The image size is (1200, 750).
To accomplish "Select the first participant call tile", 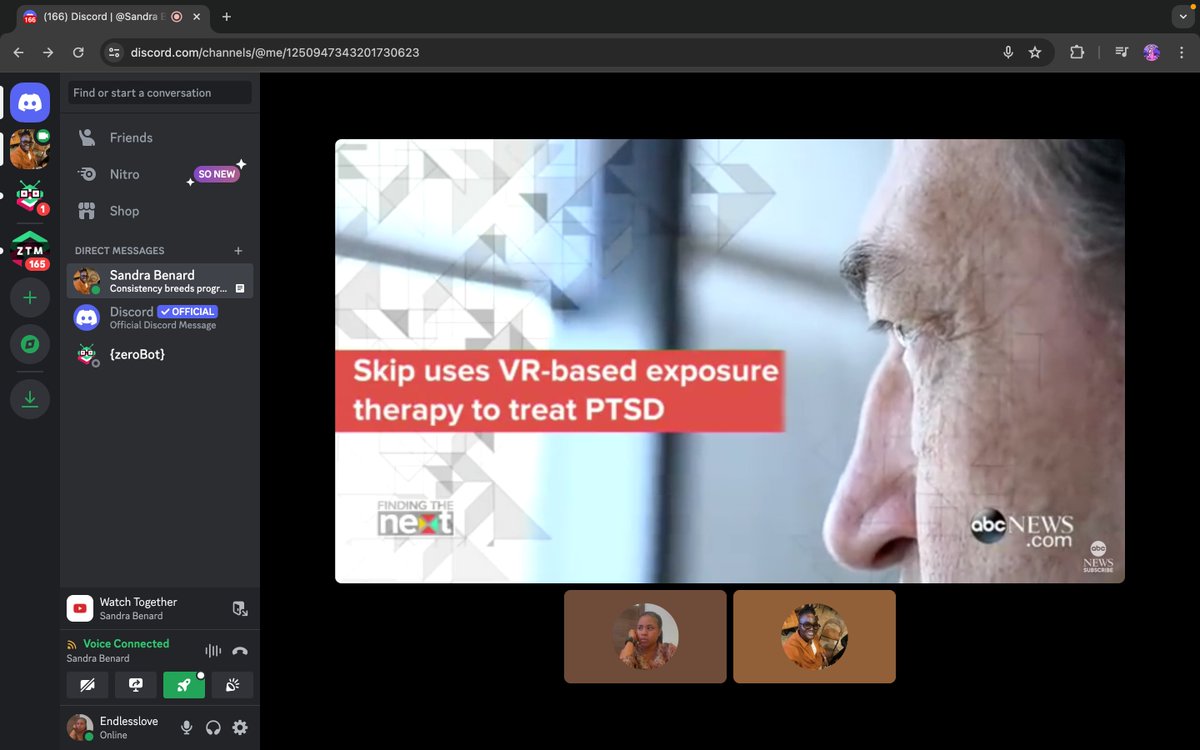I will pyautogui.click(x=645, y=636).
